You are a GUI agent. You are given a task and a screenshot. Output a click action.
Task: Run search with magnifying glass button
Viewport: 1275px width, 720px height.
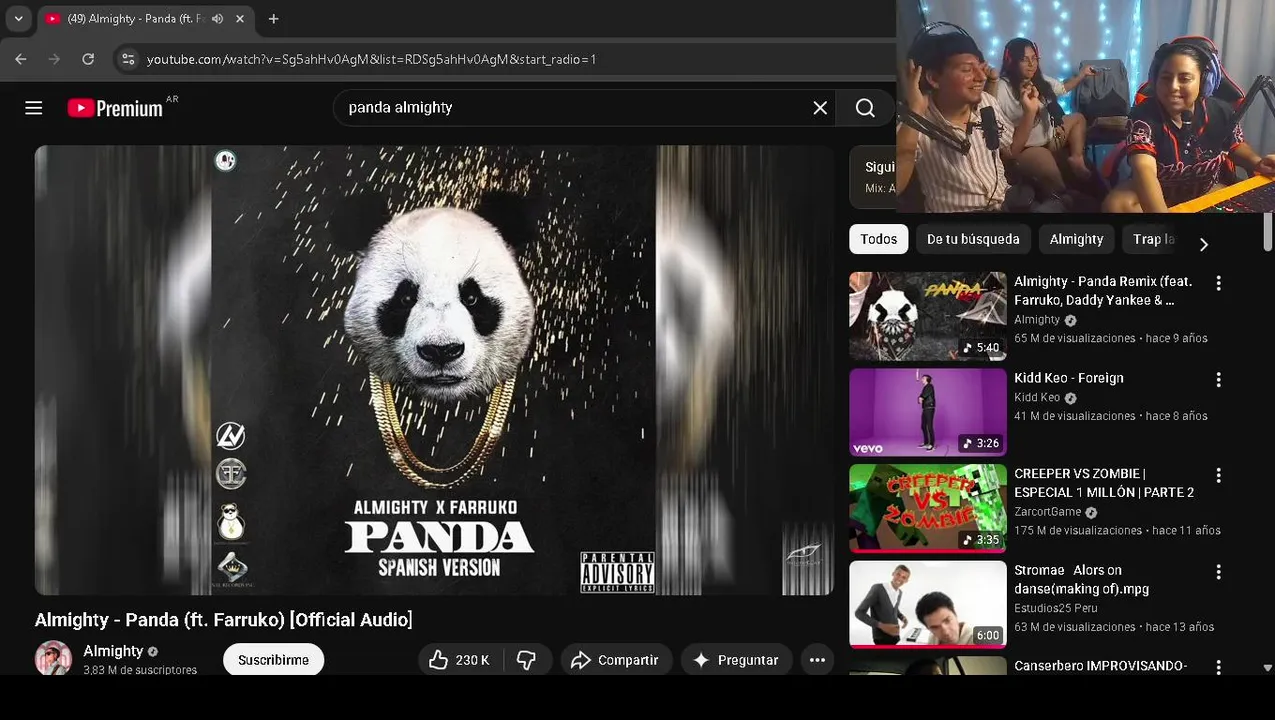coord(865,108)
